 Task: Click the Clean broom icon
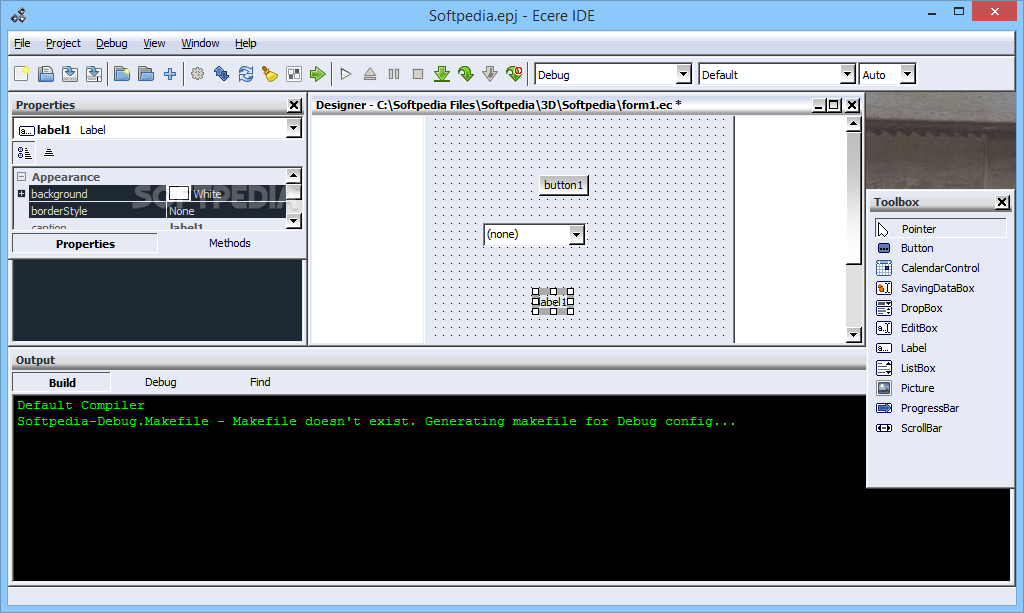(x=270, y=74)
